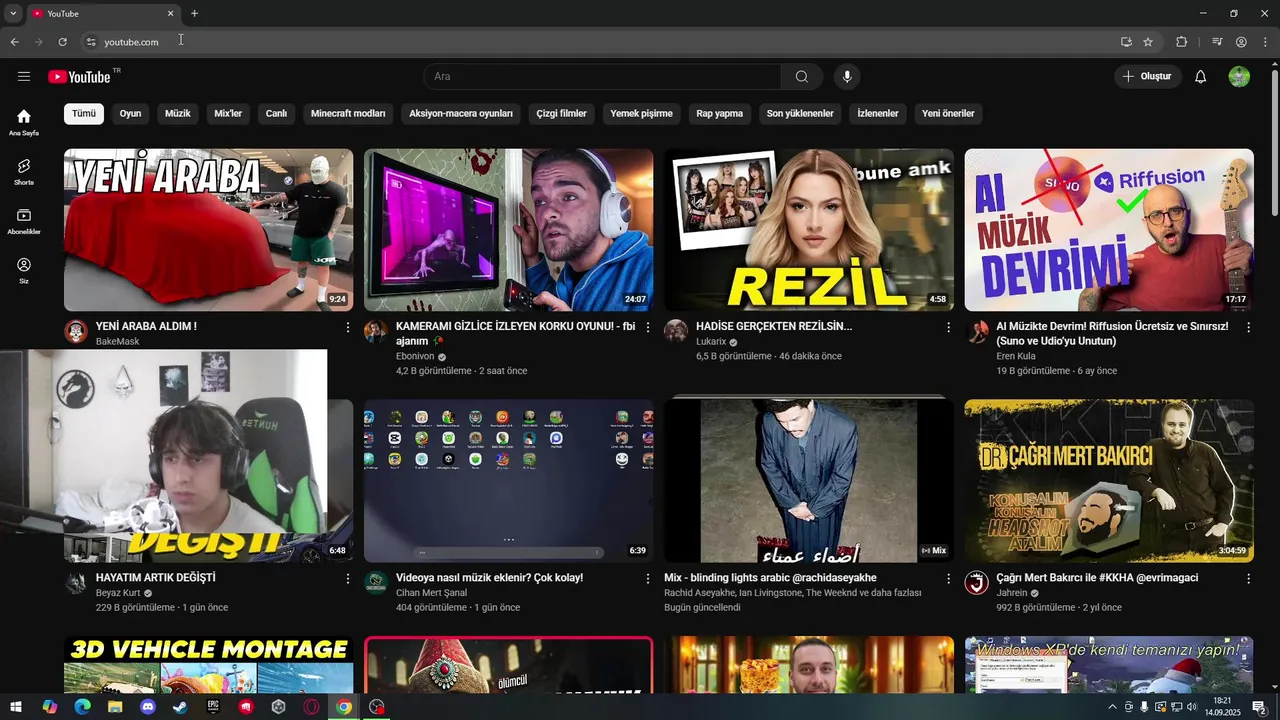Play the REZİL Hadise video thumbnail

[x=809, y=230]
